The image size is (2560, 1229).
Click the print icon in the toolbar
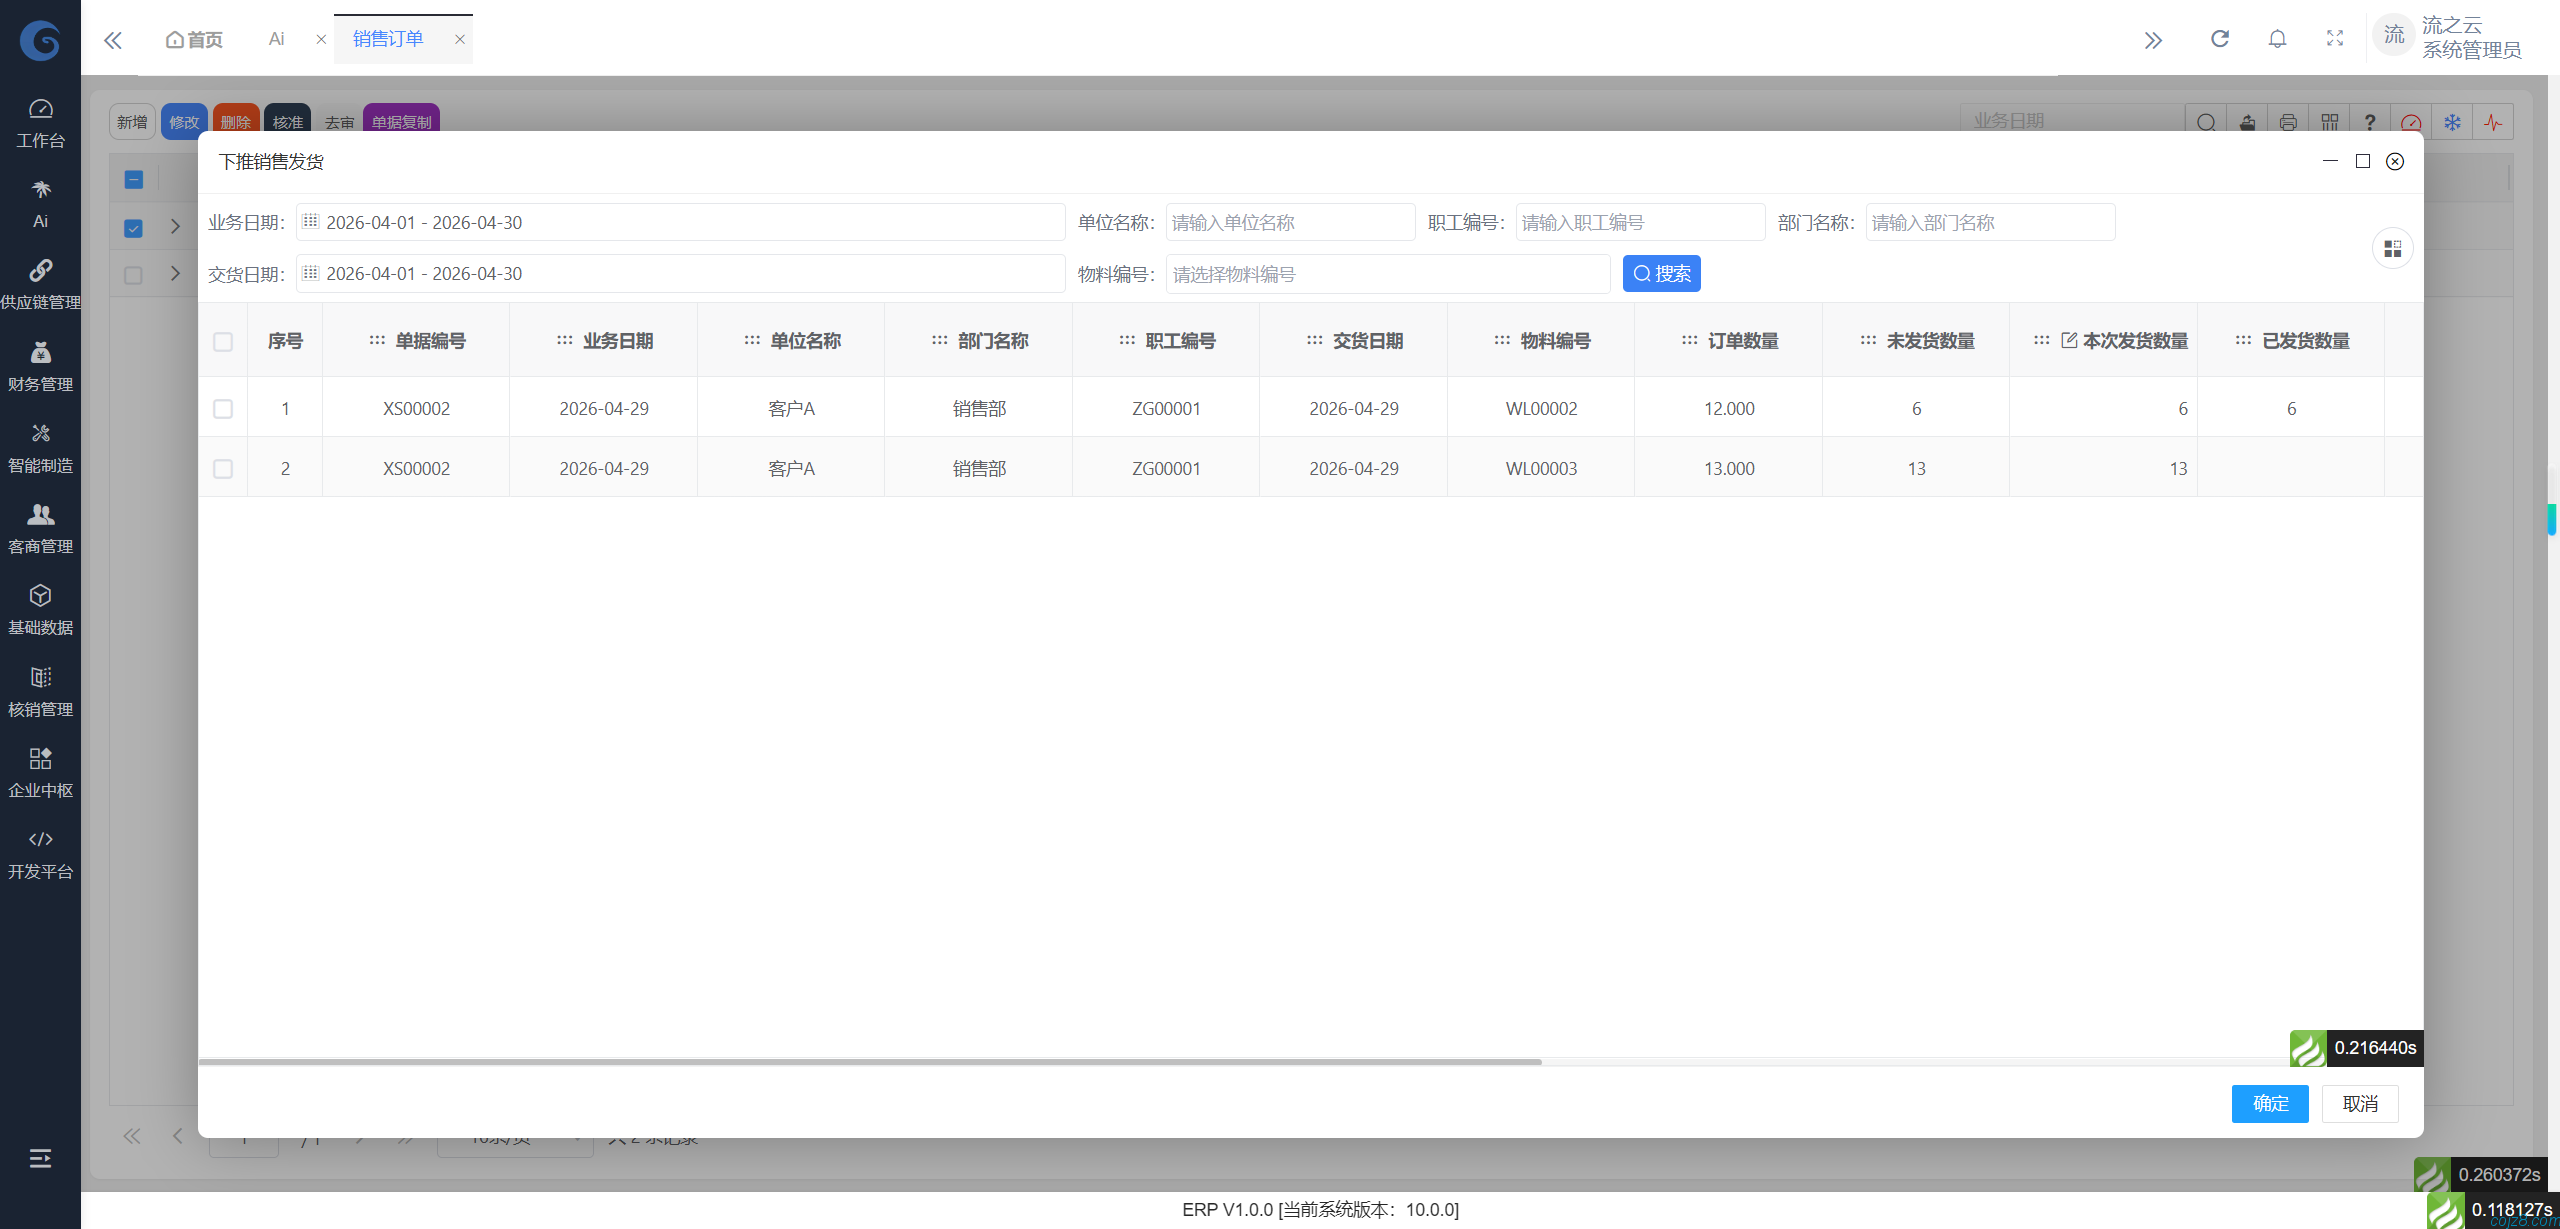pos(2288,121)
